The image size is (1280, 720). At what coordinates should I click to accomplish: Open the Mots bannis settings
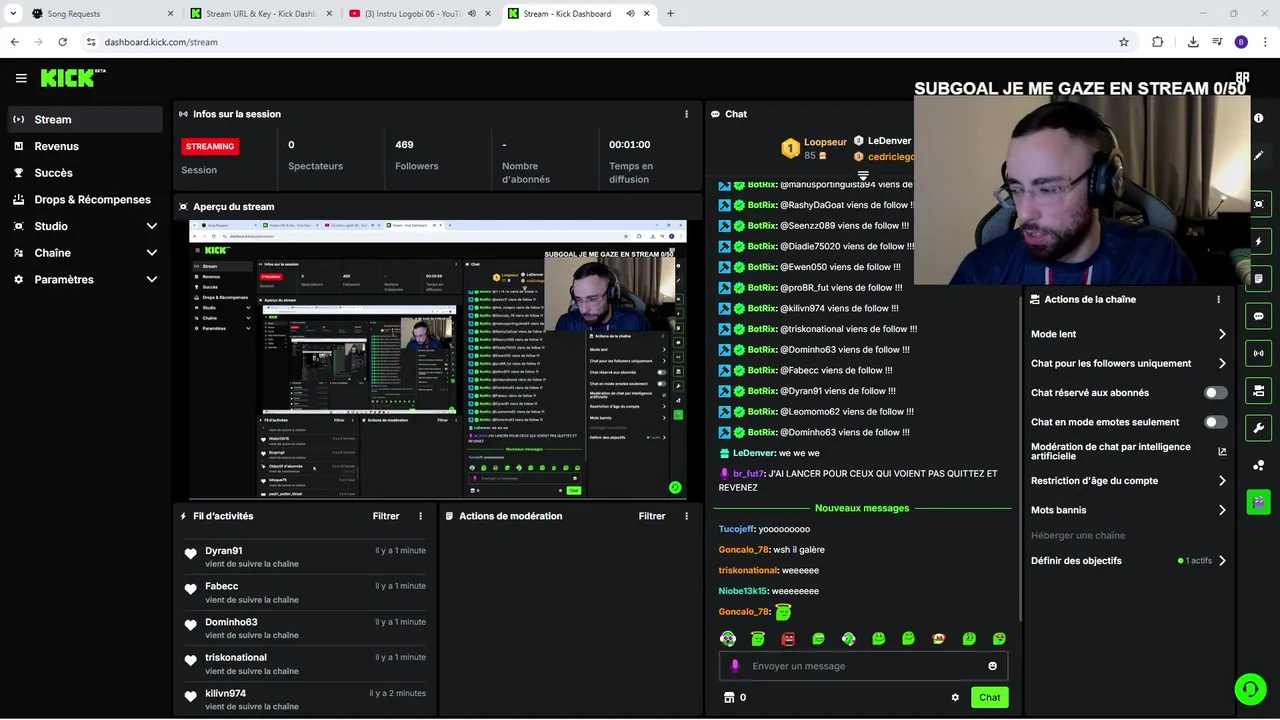point(1129,510)
